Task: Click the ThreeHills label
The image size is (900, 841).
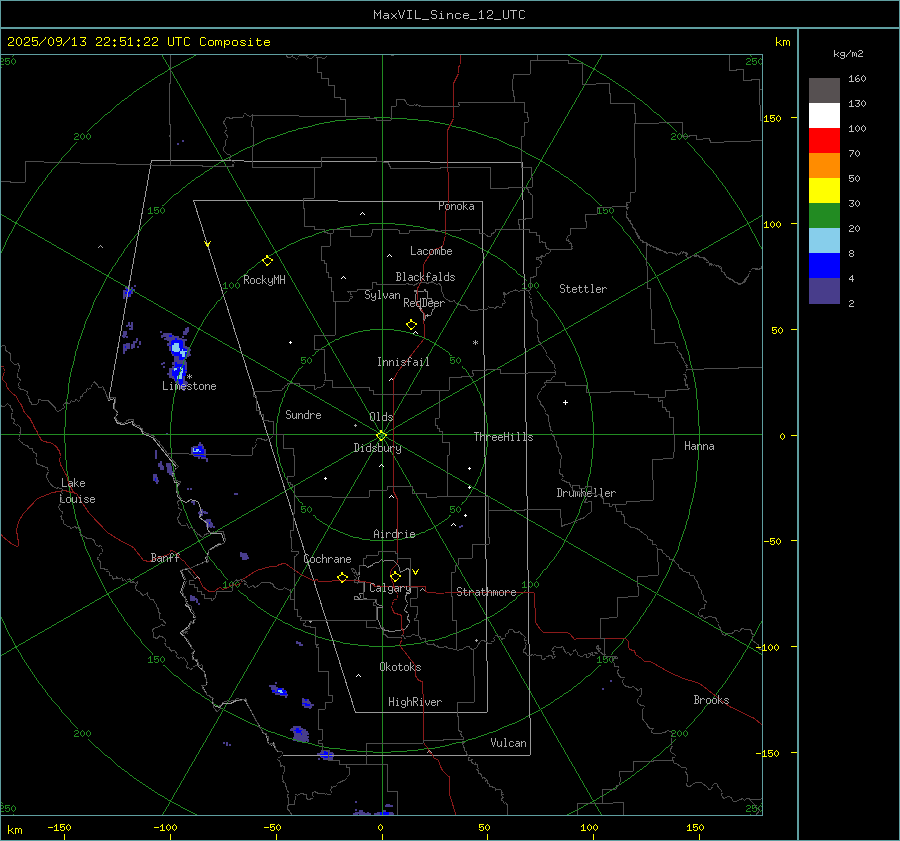Action: [503, 437]
